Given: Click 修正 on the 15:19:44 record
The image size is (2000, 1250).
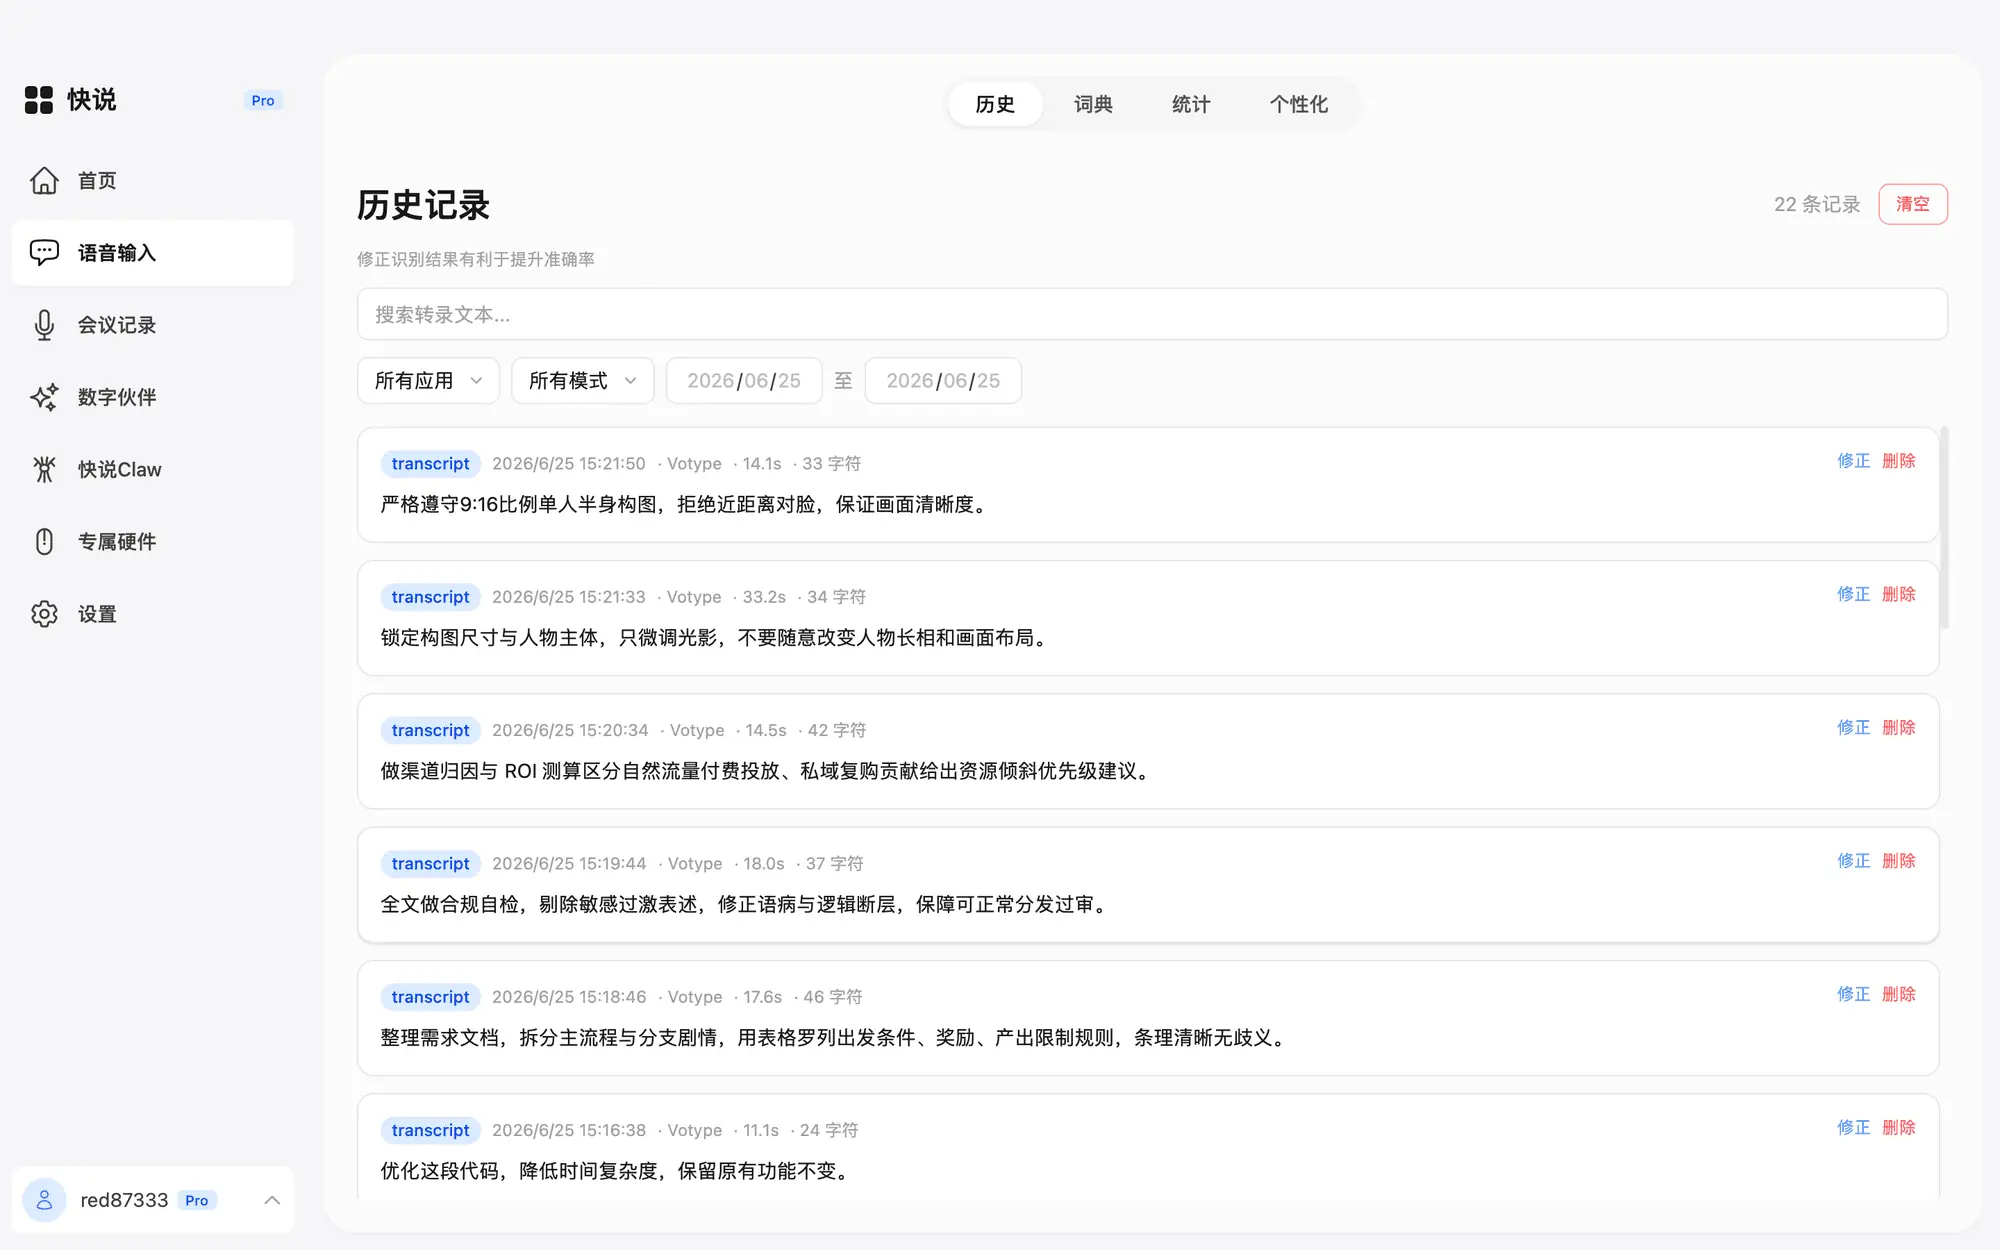Looking at the screenshot, I should tap(1853, 861).
